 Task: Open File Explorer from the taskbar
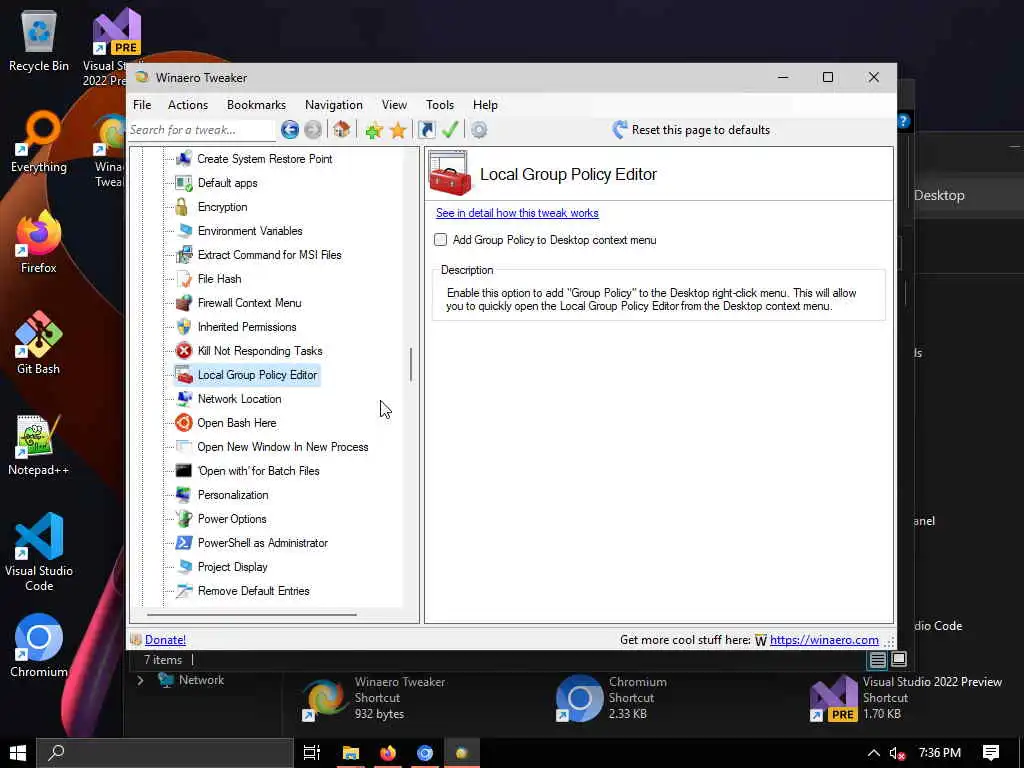pos(351,752)
